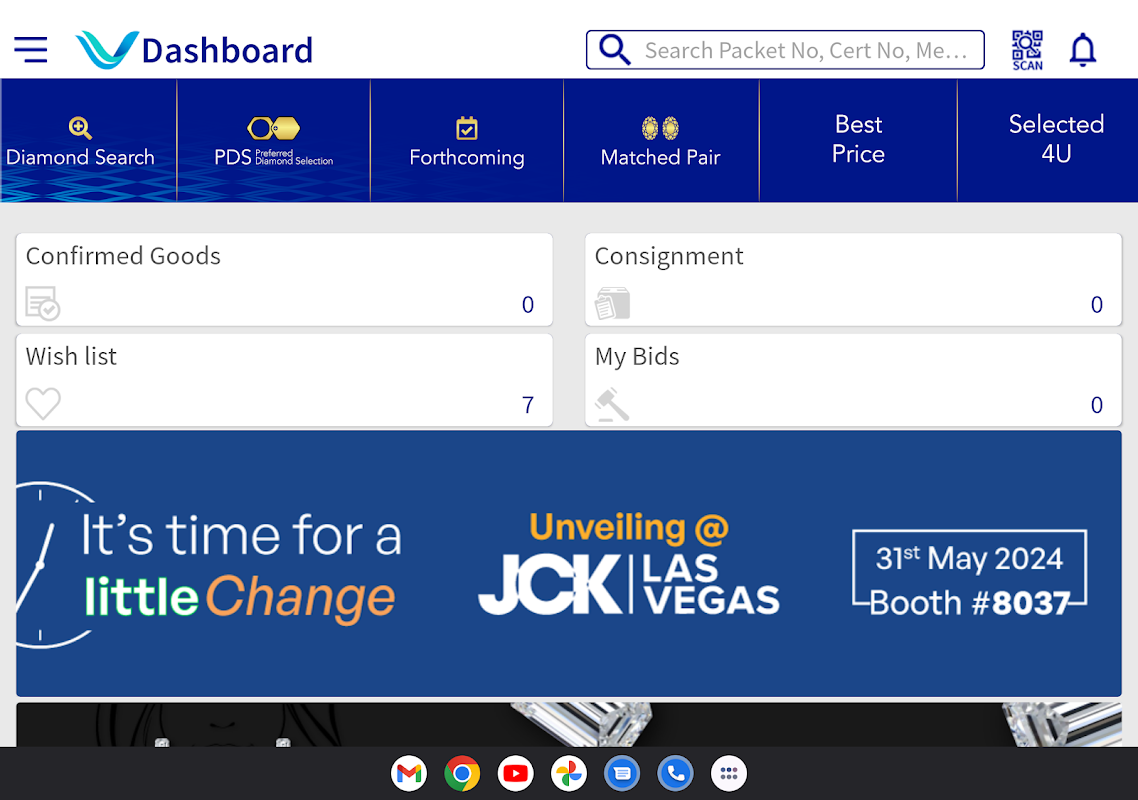Launch YouTube from the taskbar
Image resolution: width=1138 pixels, height=800 pixels.
pos(516,774)
